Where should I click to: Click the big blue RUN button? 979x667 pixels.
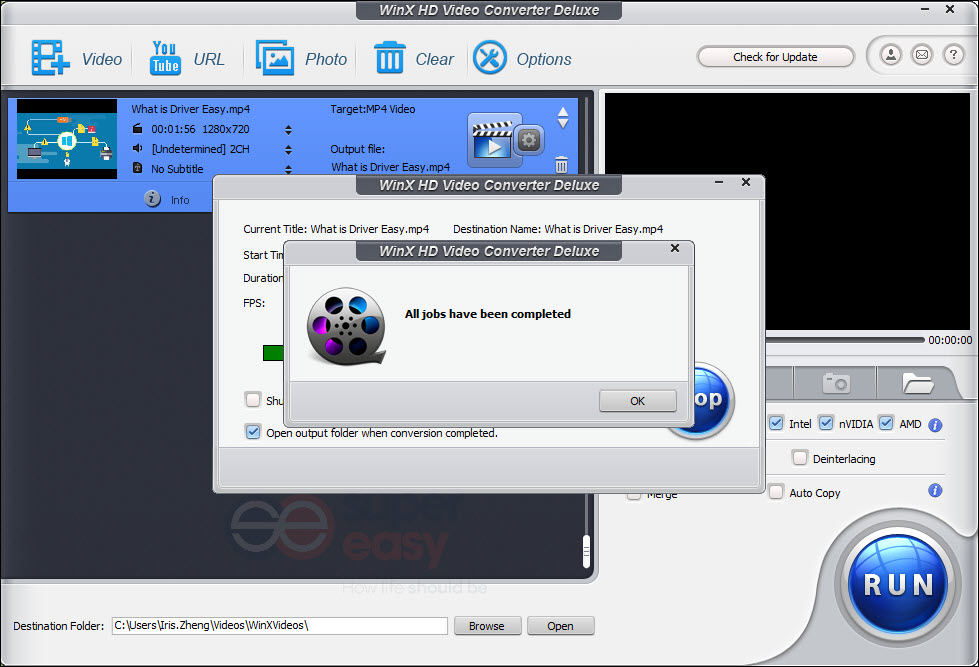tap(898, 585)
